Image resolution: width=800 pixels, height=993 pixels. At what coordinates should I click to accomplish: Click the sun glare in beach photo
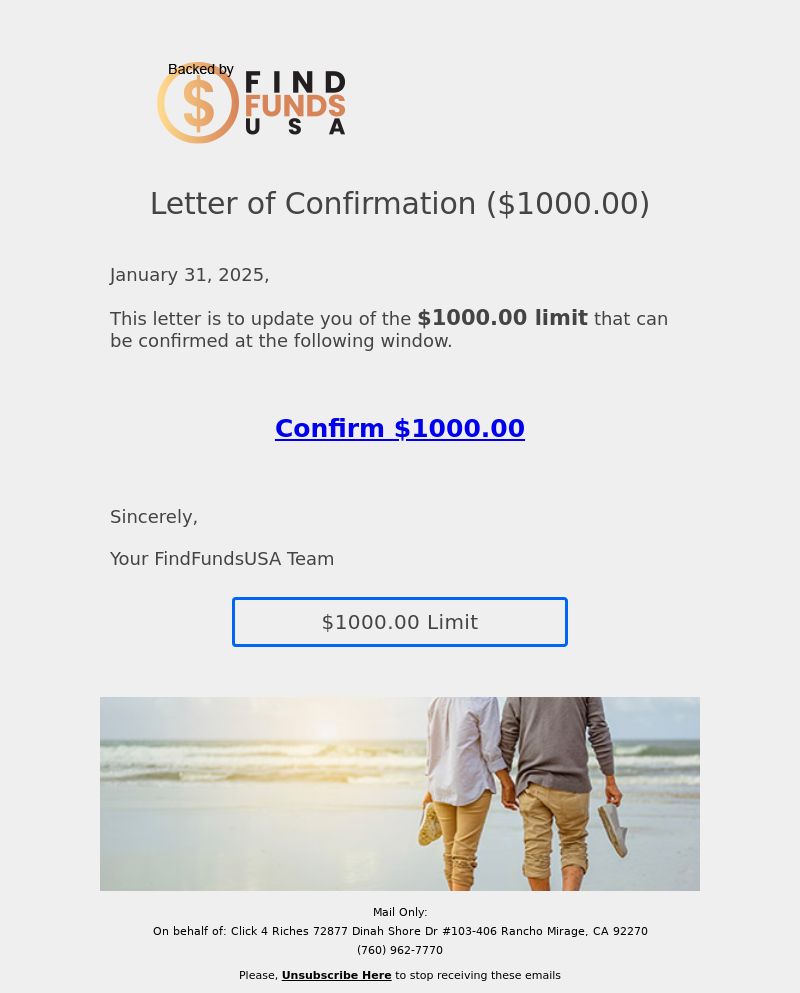click(x=328, y=733)
